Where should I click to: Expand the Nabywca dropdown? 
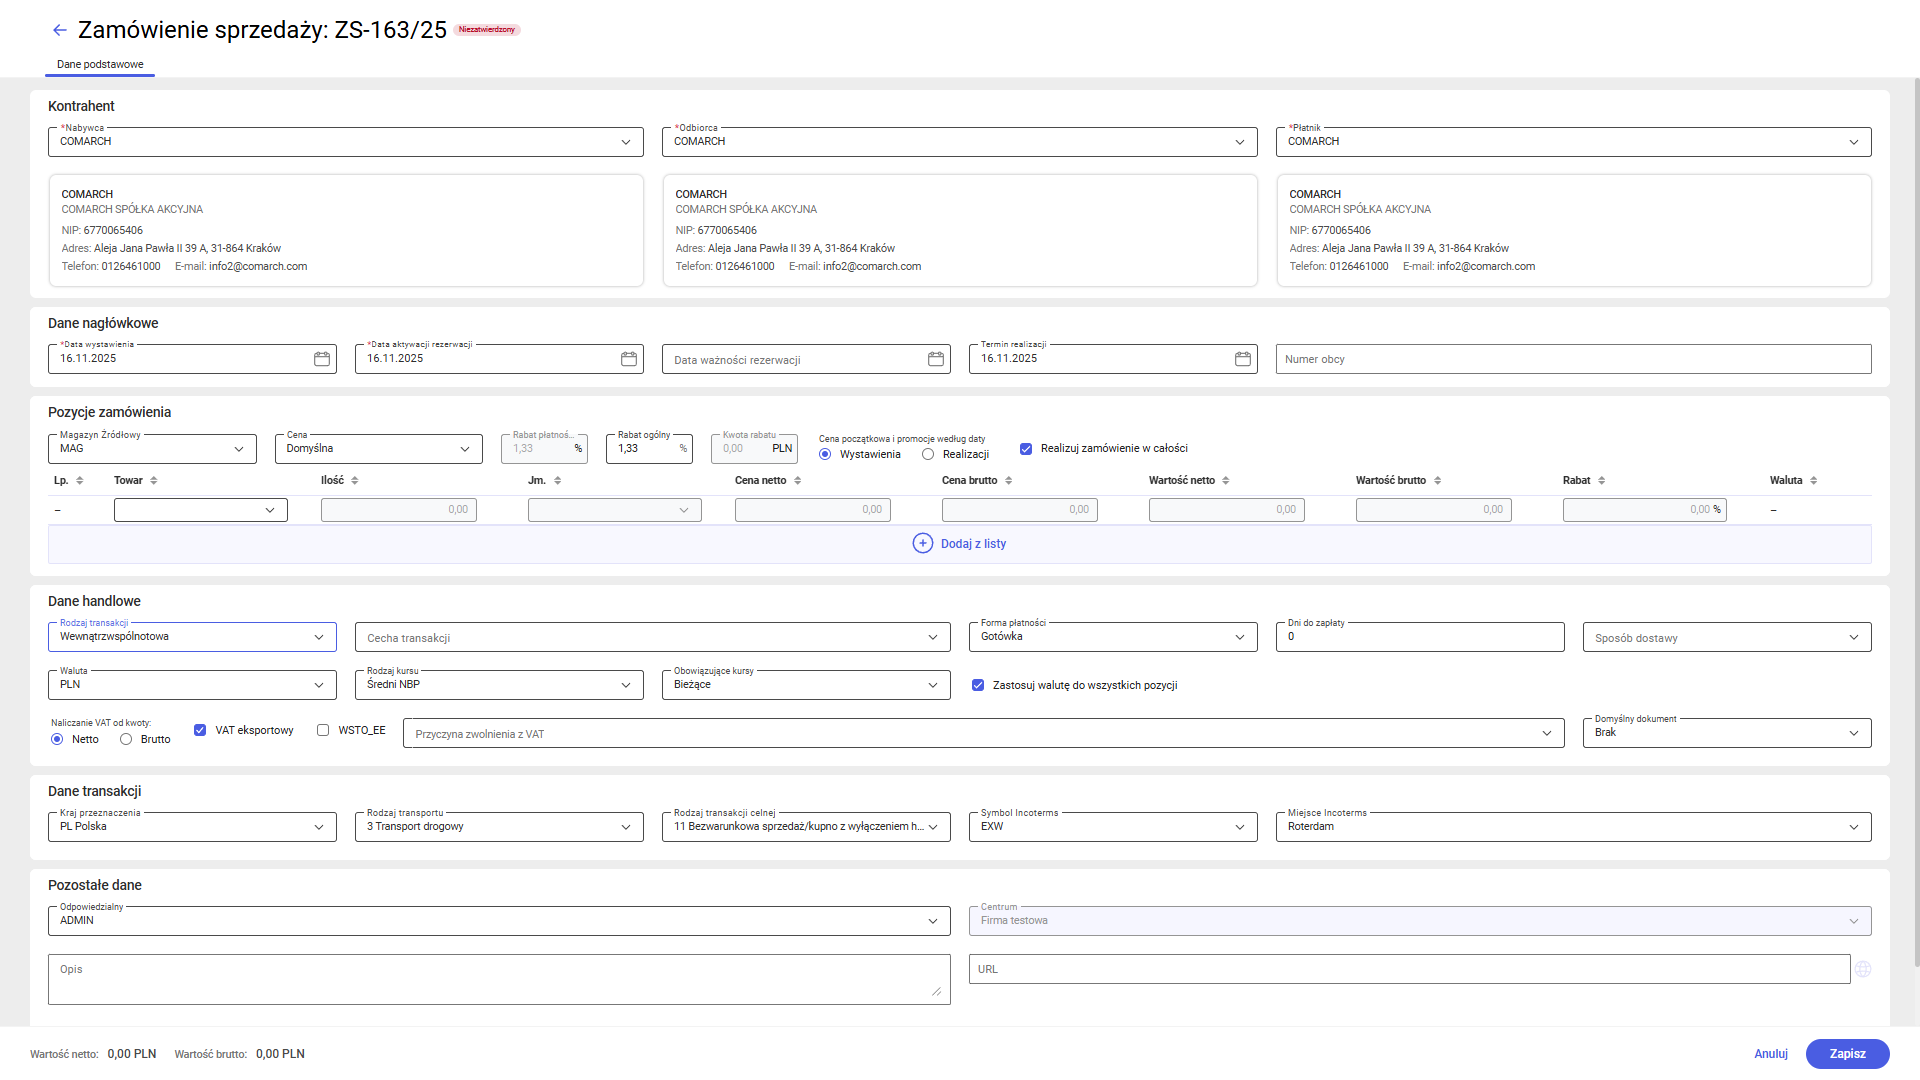click(x=626, y=142)
